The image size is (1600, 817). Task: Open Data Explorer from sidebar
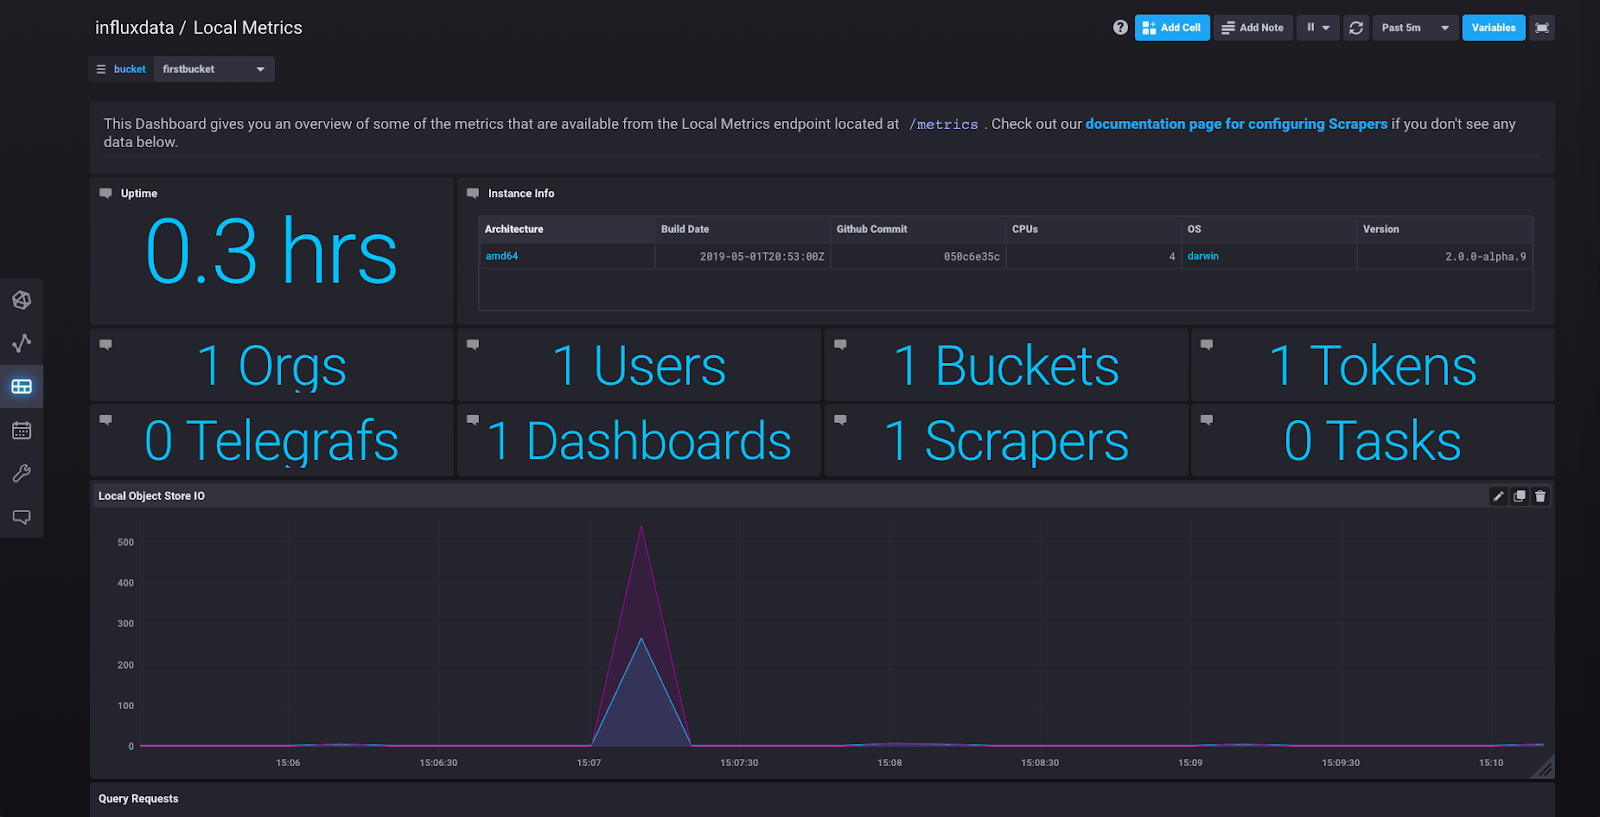tap(21, 343)
